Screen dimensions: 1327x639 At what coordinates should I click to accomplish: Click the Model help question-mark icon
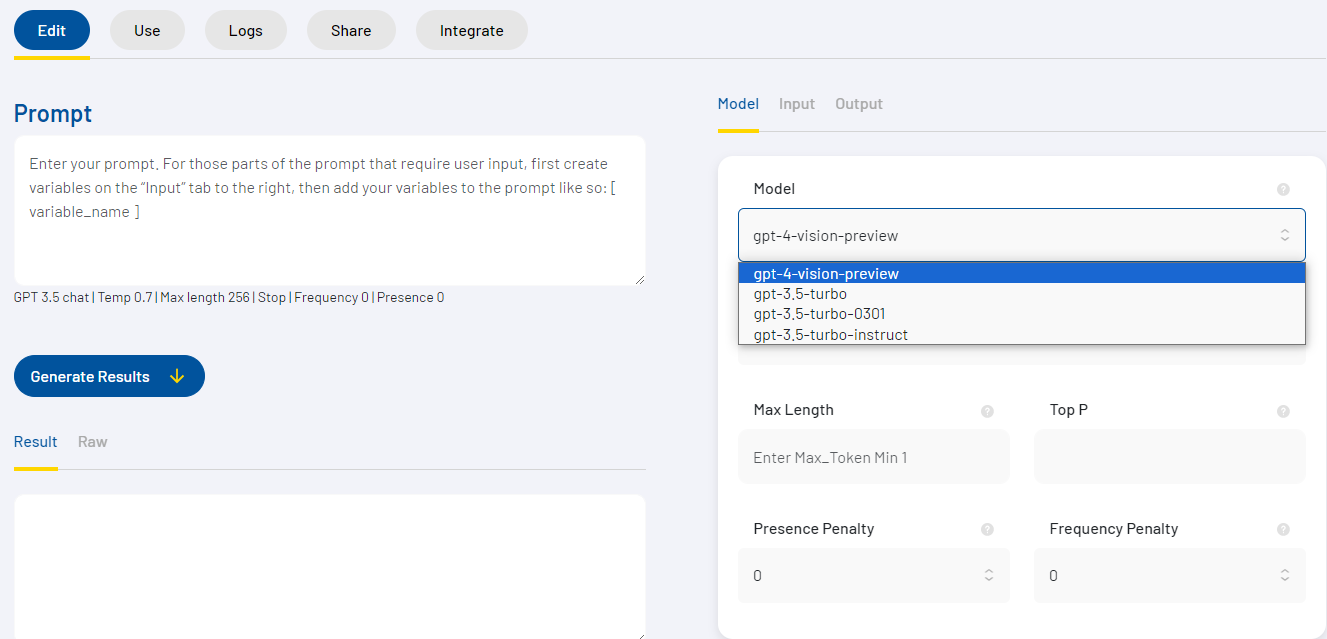[x=1283, y=190]
